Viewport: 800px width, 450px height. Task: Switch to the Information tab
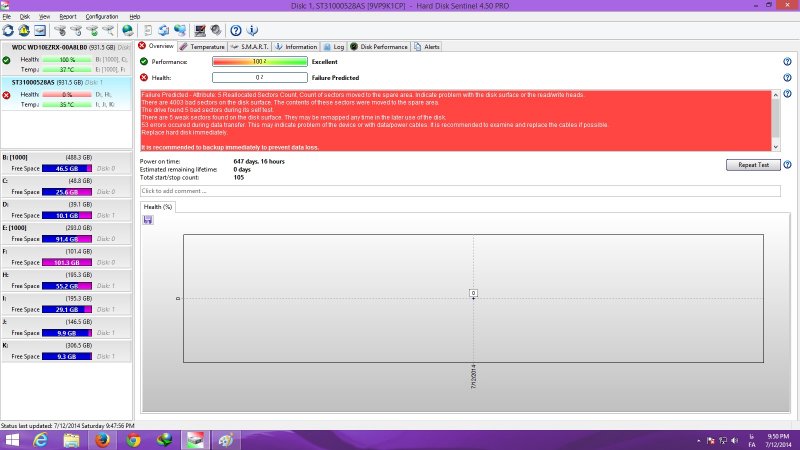click(296, 46)
